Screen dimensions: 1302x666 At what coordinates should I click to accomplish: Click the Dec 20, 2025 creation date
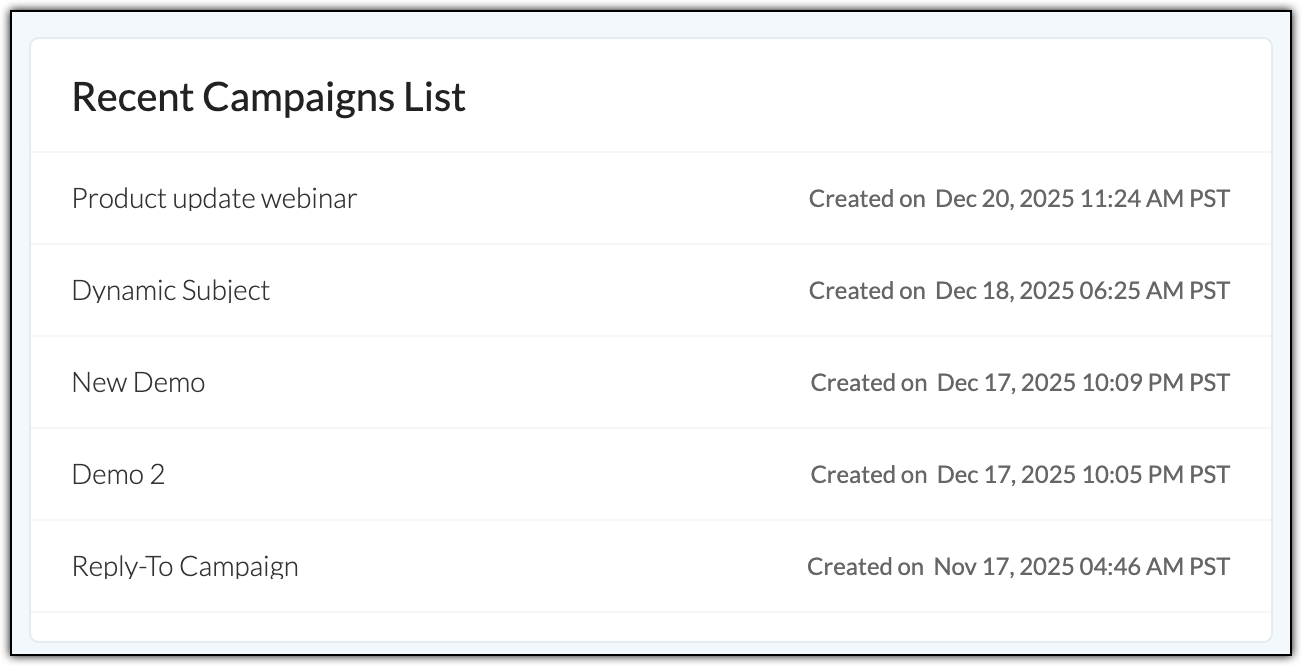click(1003, 199)
